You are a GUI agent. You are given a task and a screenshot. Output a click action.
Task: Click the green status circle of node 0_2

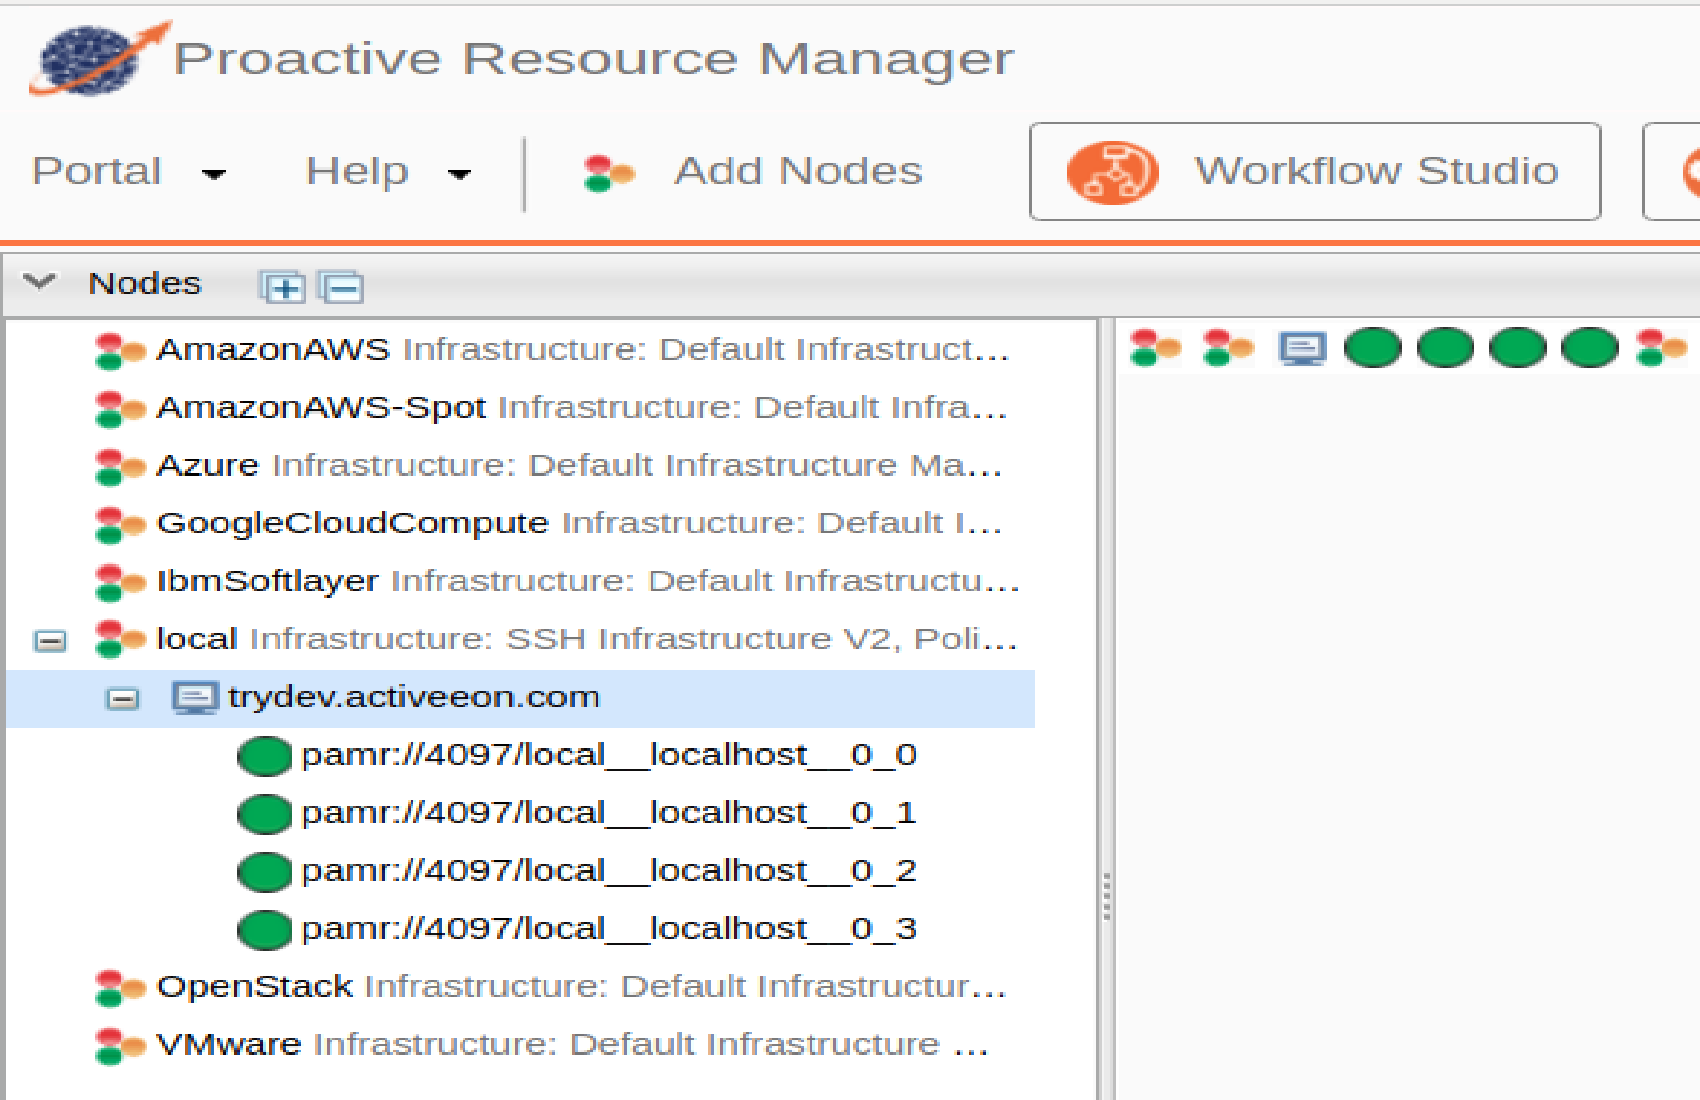(264, 873)
